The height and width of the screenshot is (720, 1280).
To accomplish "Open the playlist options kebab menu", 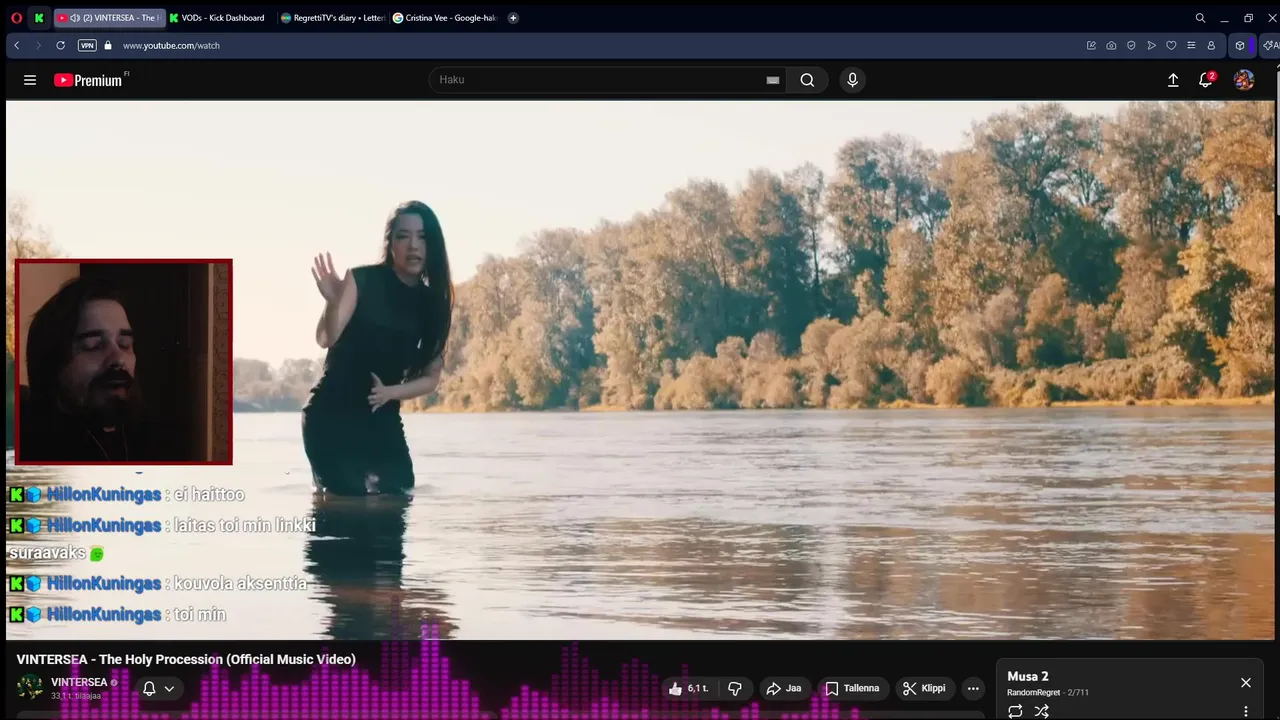I will point(1246,711).
